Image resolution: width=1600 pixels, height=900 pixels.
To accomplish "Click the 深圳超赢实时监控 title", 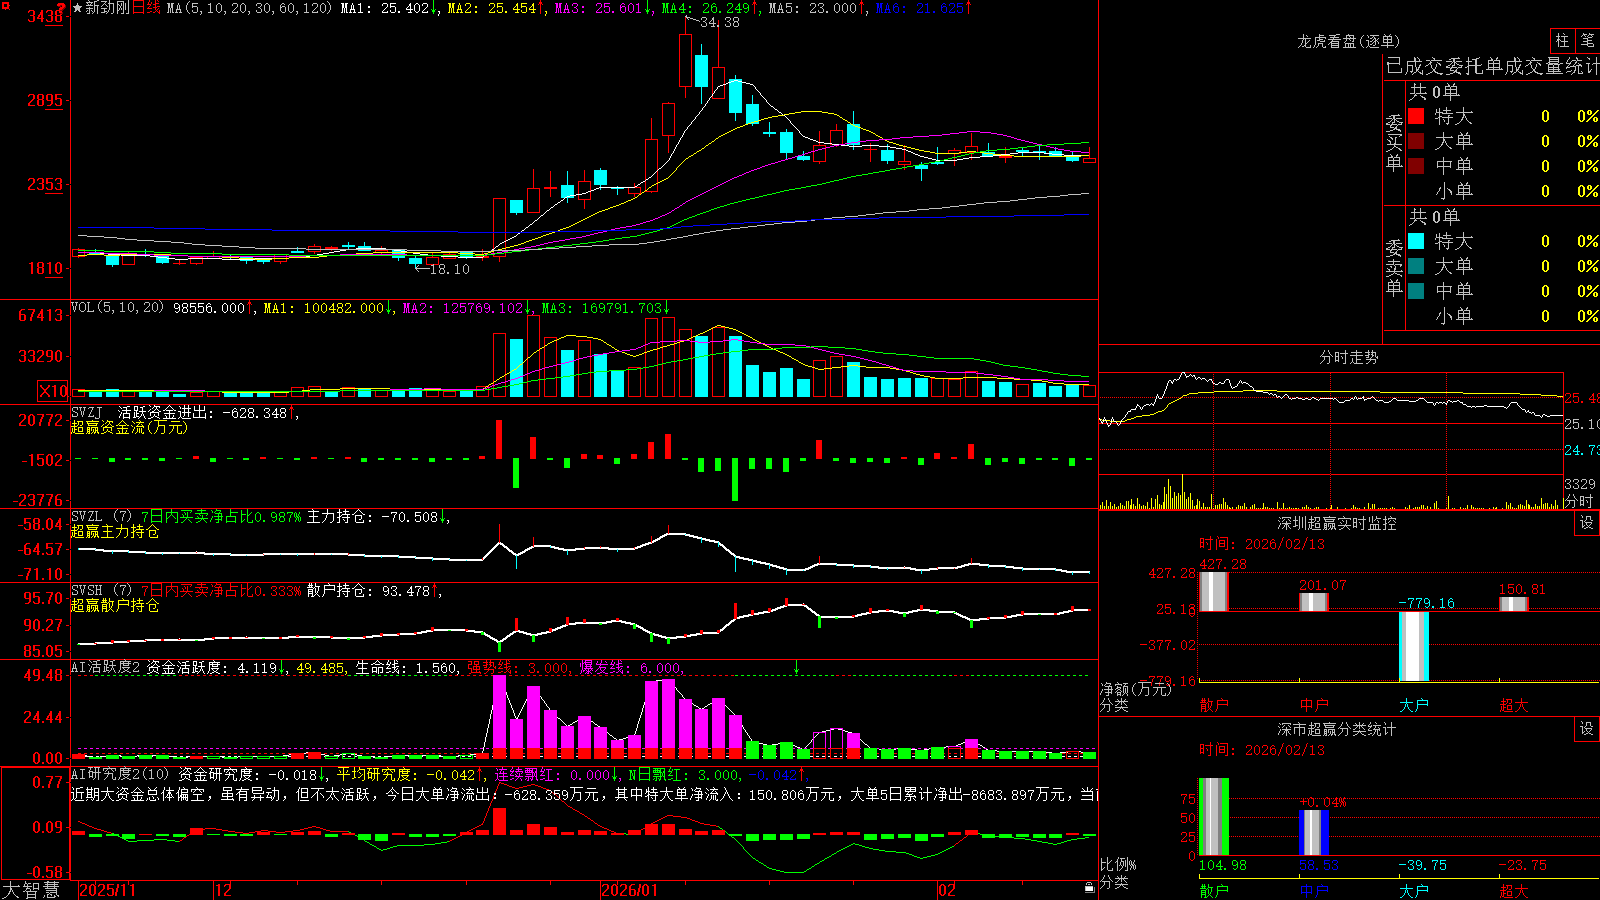I will (x=1336, y=523).
